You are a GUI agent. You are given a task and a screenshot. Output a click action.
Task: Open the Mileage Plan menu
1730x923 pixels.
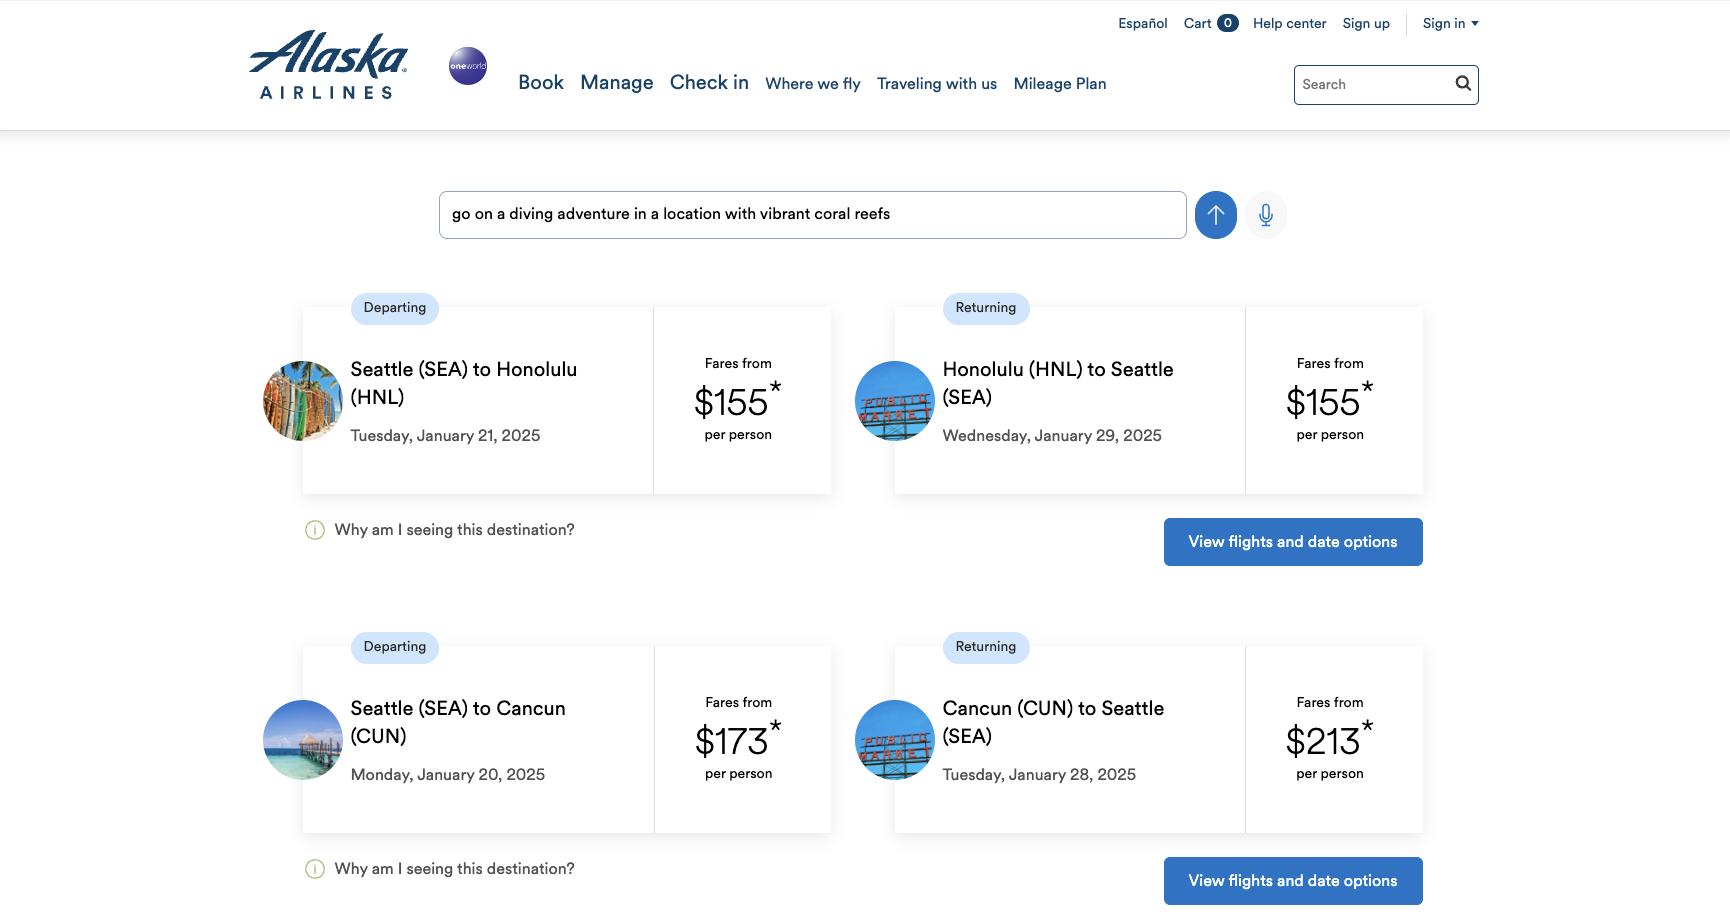click(1060, 84)
